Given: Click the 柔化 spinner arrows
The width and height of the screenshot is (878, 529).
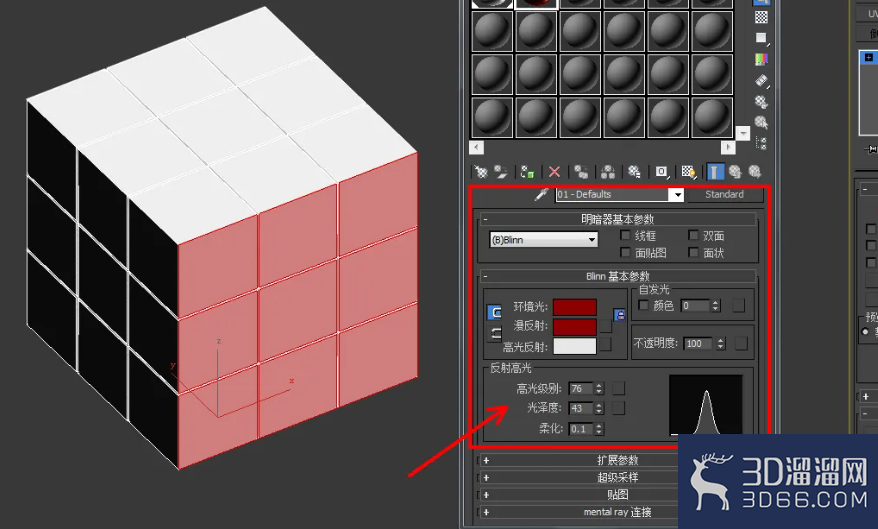Looking at the screenshot, I should coord(599,429).
